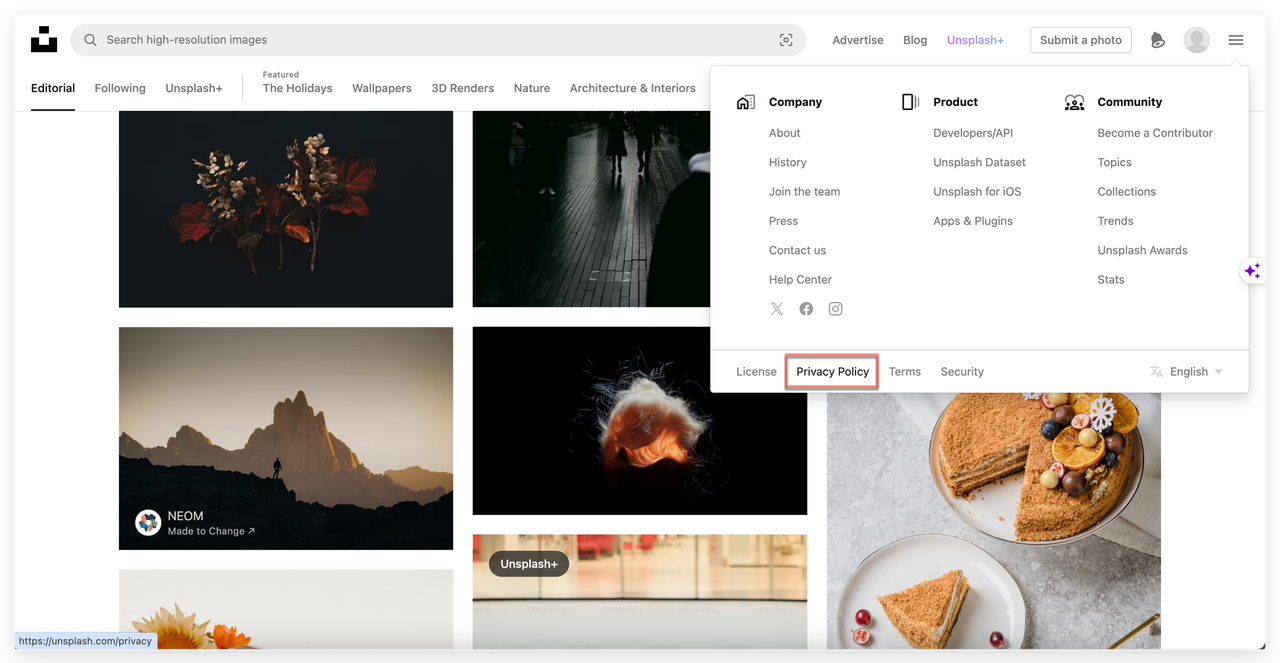Click the magnifier search icon
Viewport: 1280px width, 663px height.
(x=90, y=40)
